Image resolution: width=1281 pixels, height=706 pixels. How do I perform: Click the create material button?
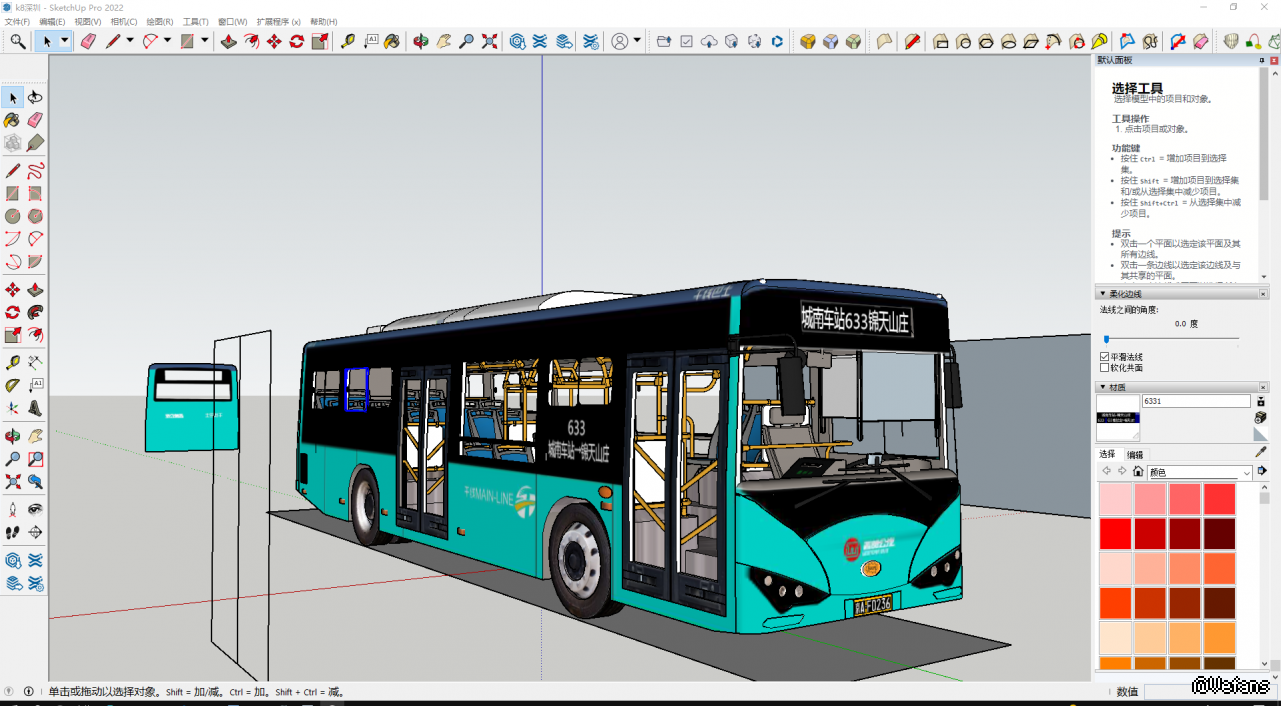[x=1260, y=417]
